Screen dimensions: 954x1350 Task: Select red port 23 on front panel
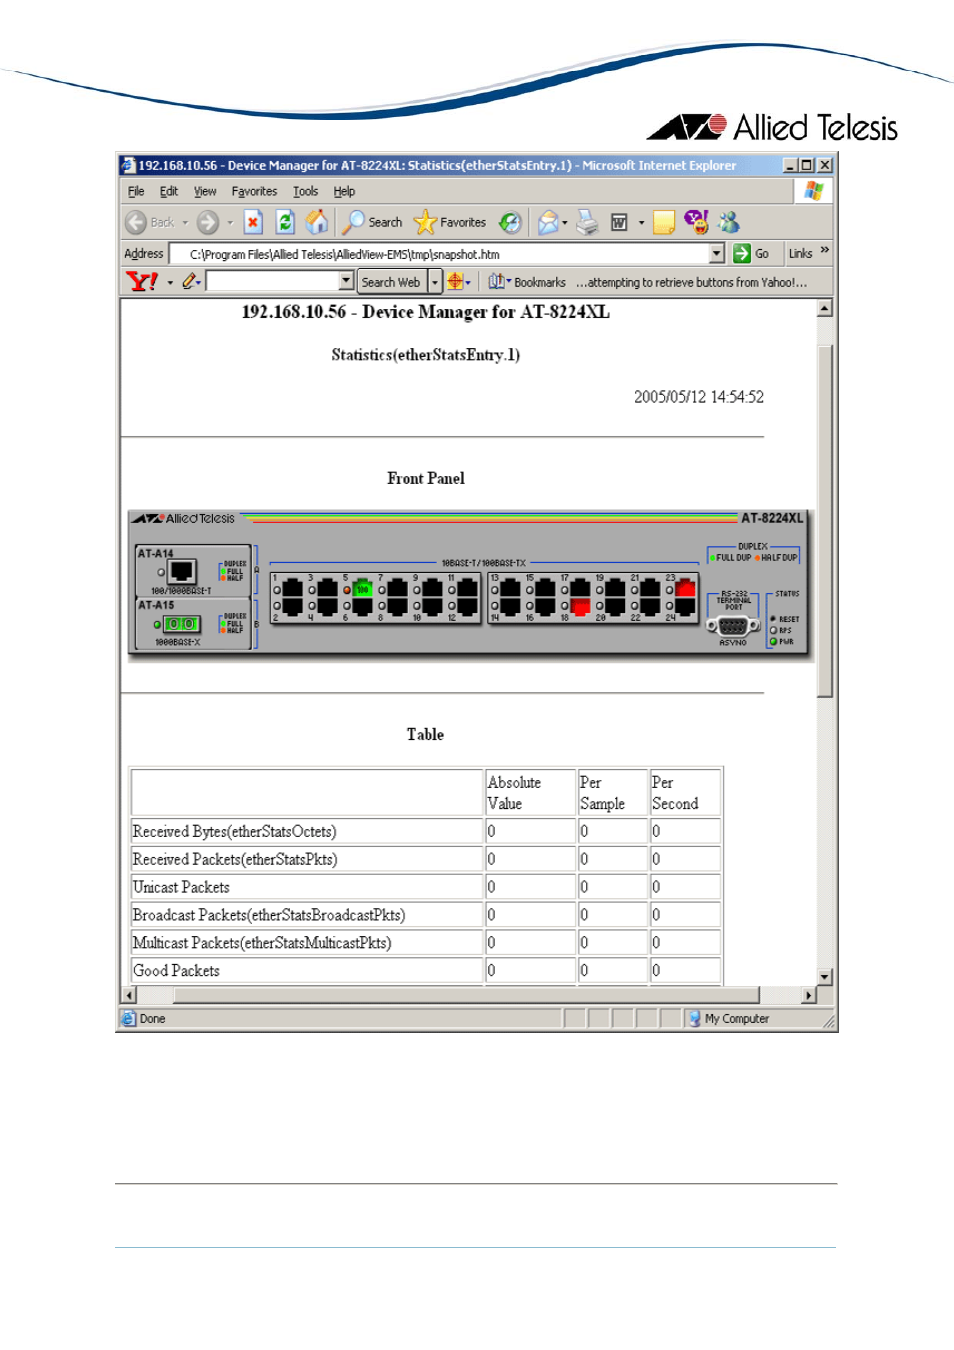pyautogui.click(x=685, y=588)
